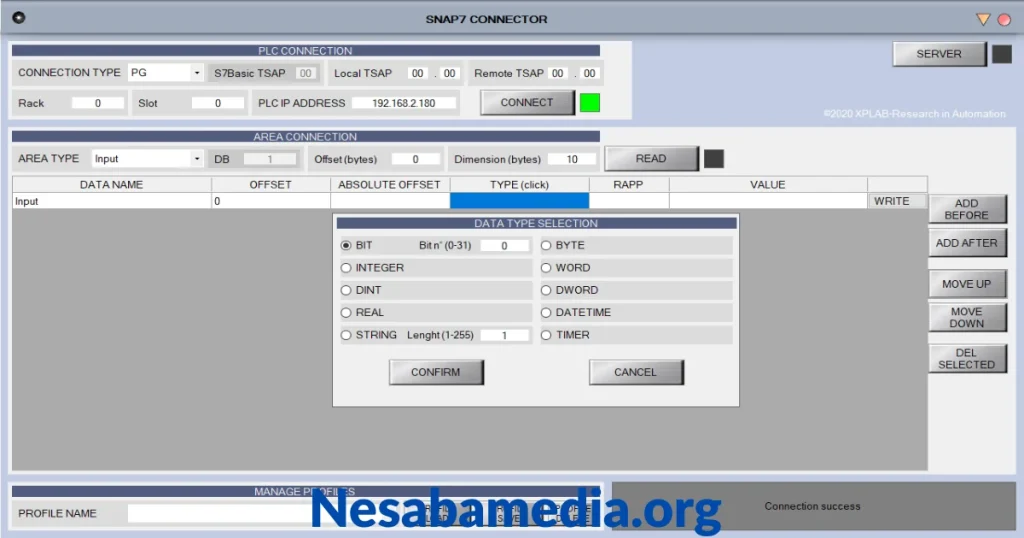Click the PROFILE NAME input field
The image size is (1024, 538).
(x=222, y=513)
